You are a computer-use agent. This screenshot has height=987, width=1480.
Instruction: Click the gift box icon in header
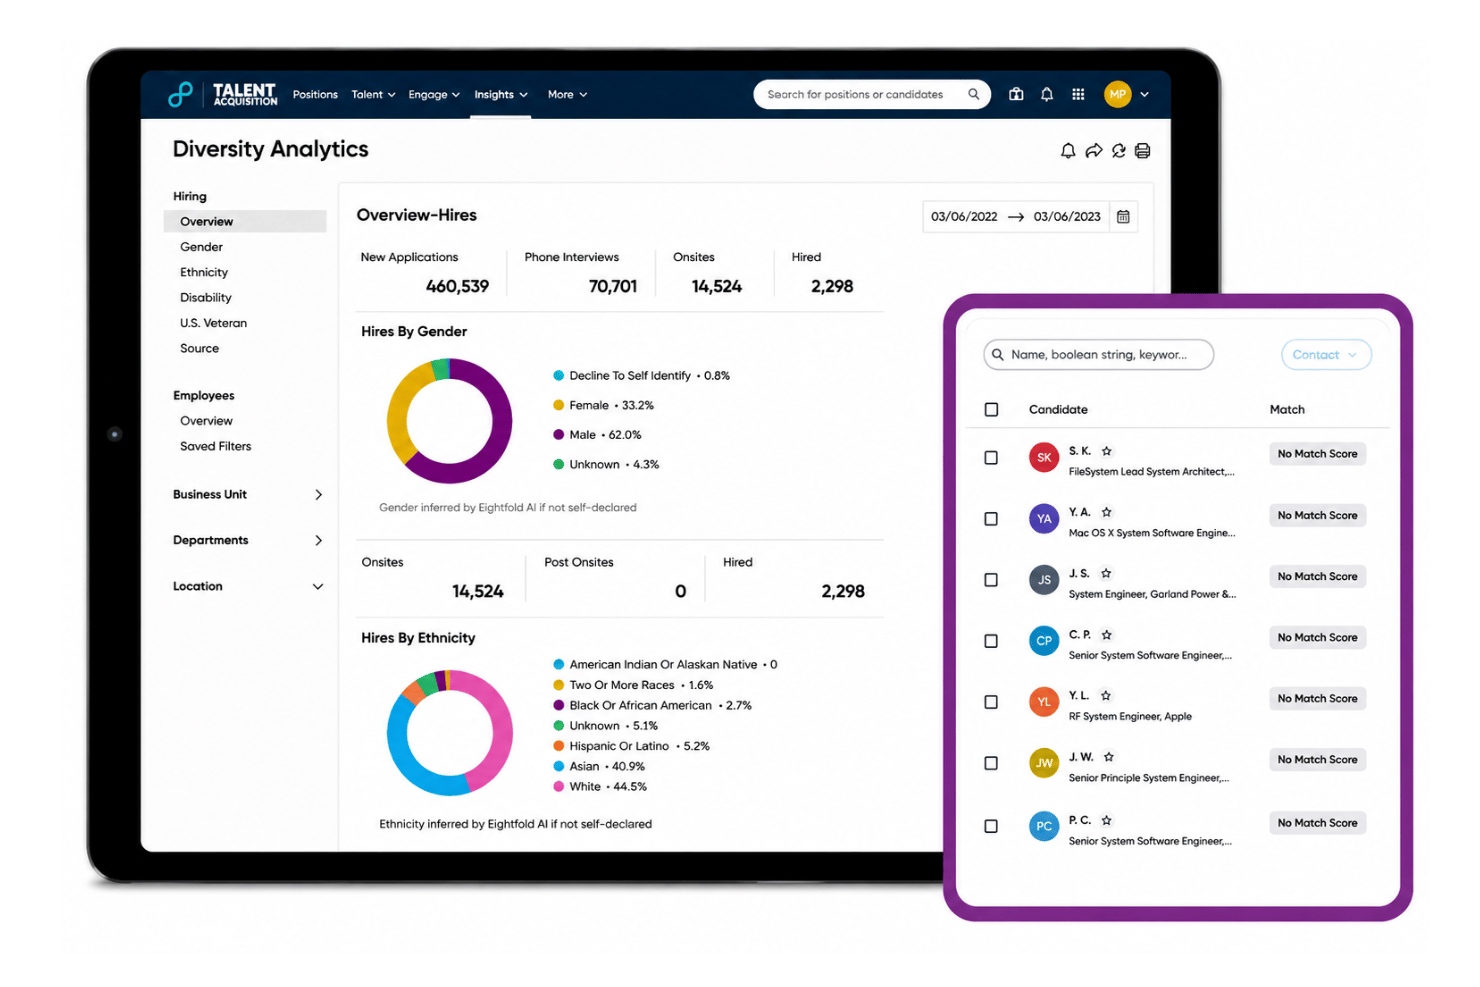click(1016, 94)
